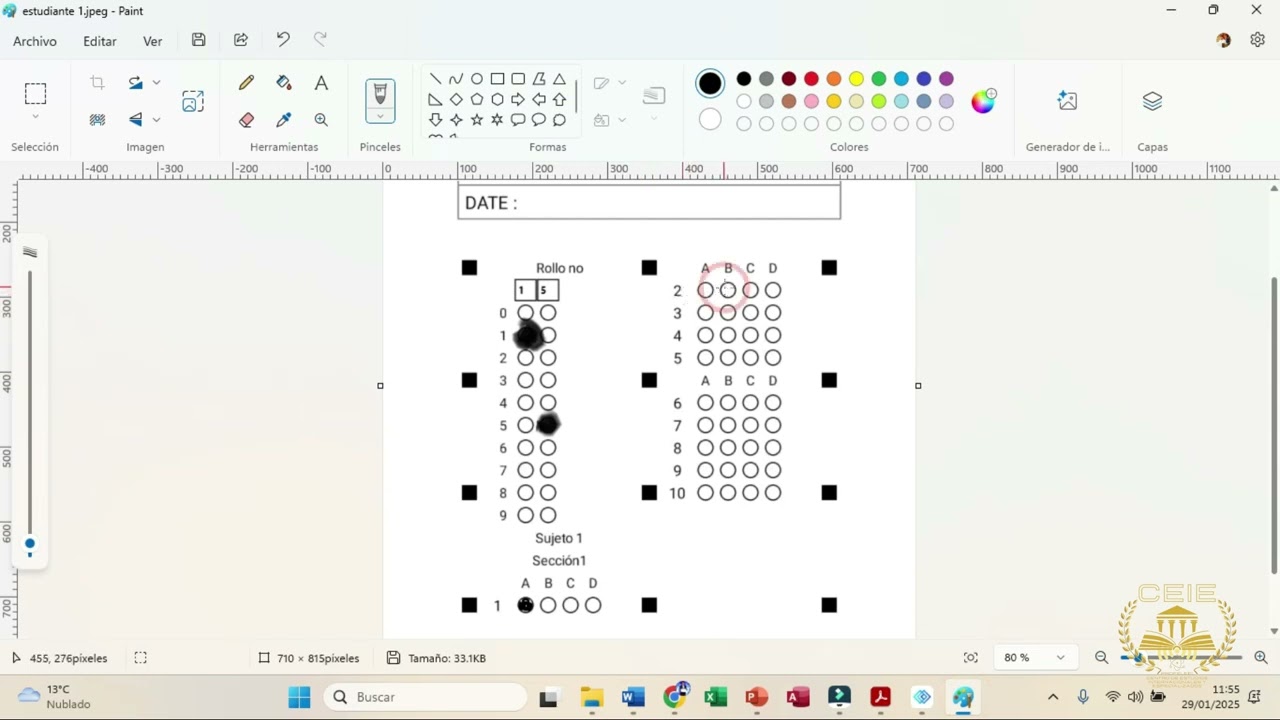Pick the Pentagon shape
Screen dimensions: 1280x720
(x=477, y=100)
